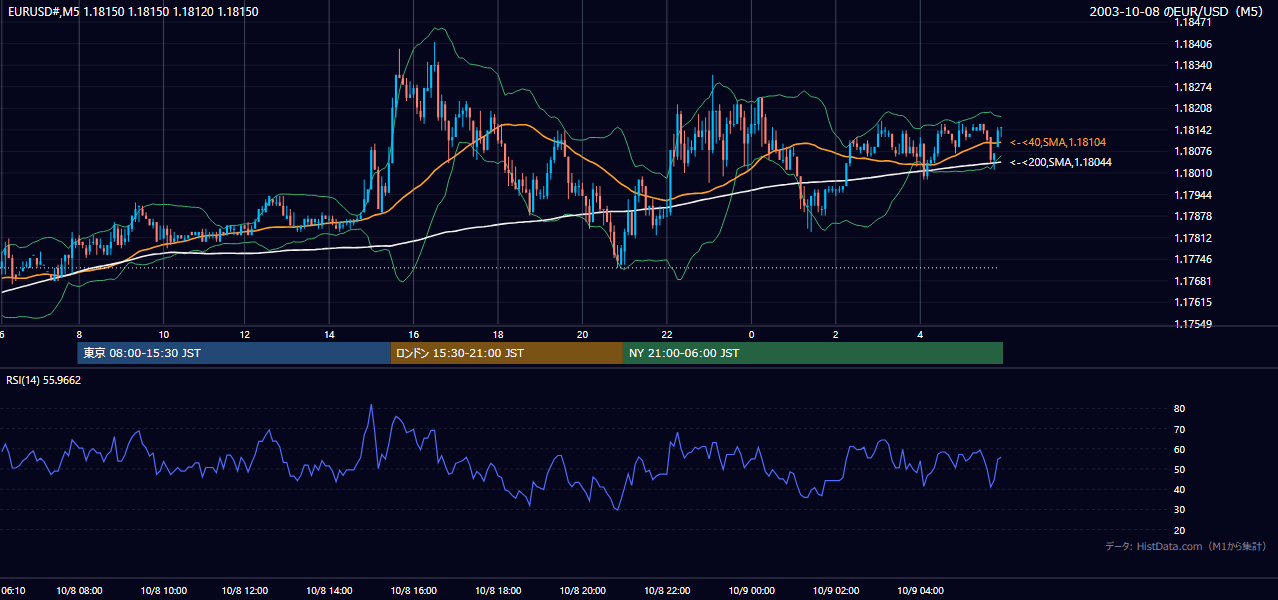Click the 10/8 18:00 date label
The width and height of the screenshot is (1278, 600).
(498, 591)
